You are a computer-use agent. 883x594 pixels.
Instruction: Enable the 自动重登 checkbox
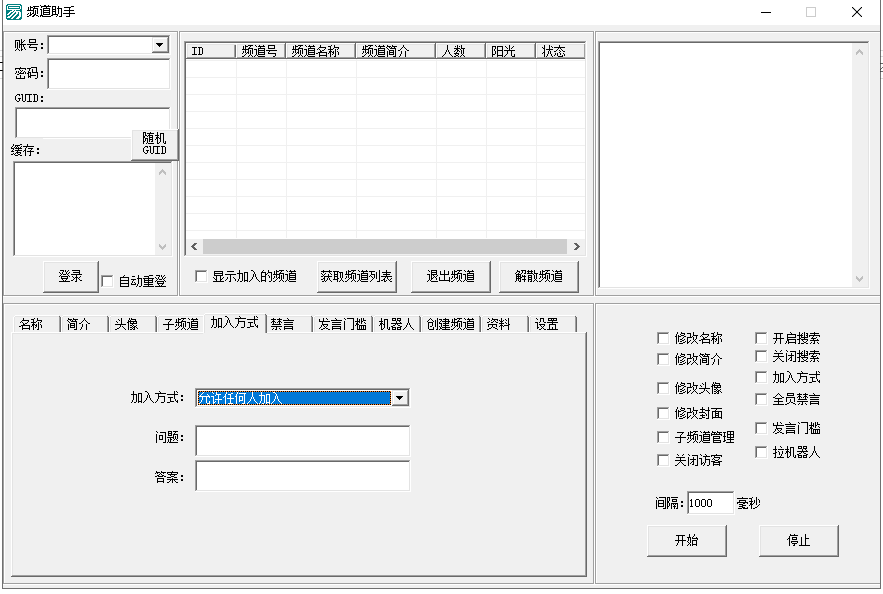pyautogui.click(x=108, y=282)
